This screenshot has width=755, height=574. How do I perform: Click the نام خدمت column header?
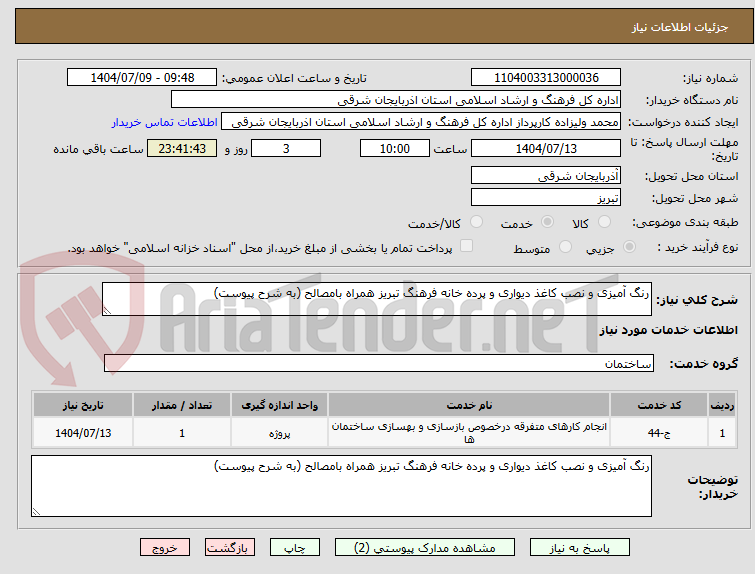[469, 405]
